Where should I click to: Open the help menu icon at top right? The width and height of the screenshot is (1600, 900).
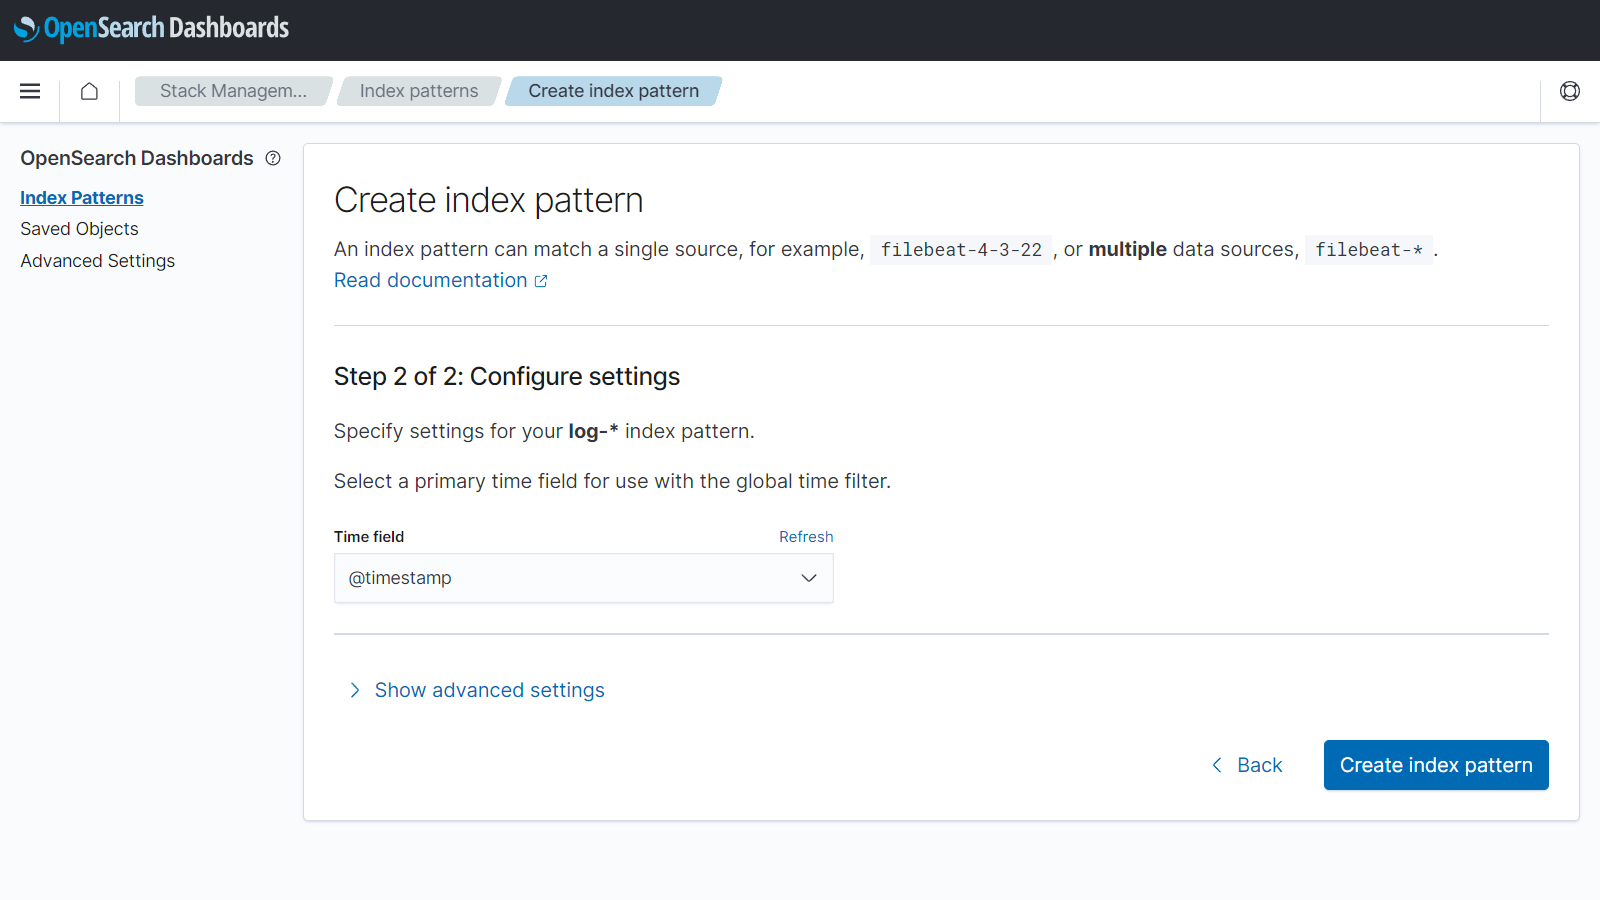click(x=1569, y=91)
